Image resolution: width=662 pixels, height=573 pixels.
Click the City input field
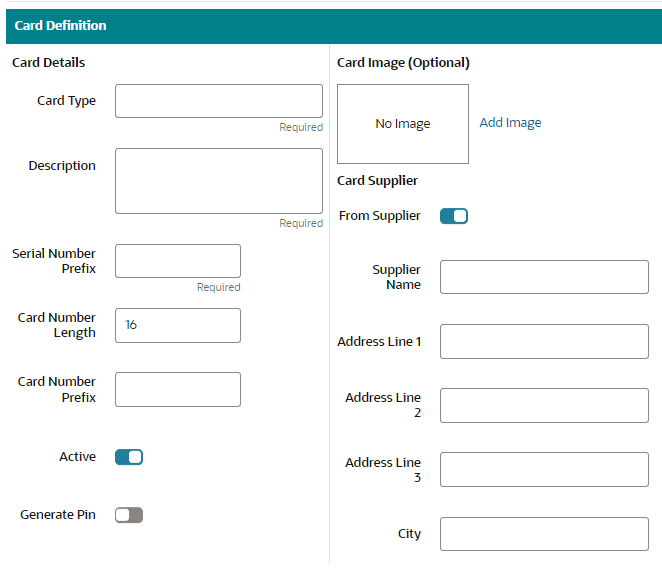(544, 534)
